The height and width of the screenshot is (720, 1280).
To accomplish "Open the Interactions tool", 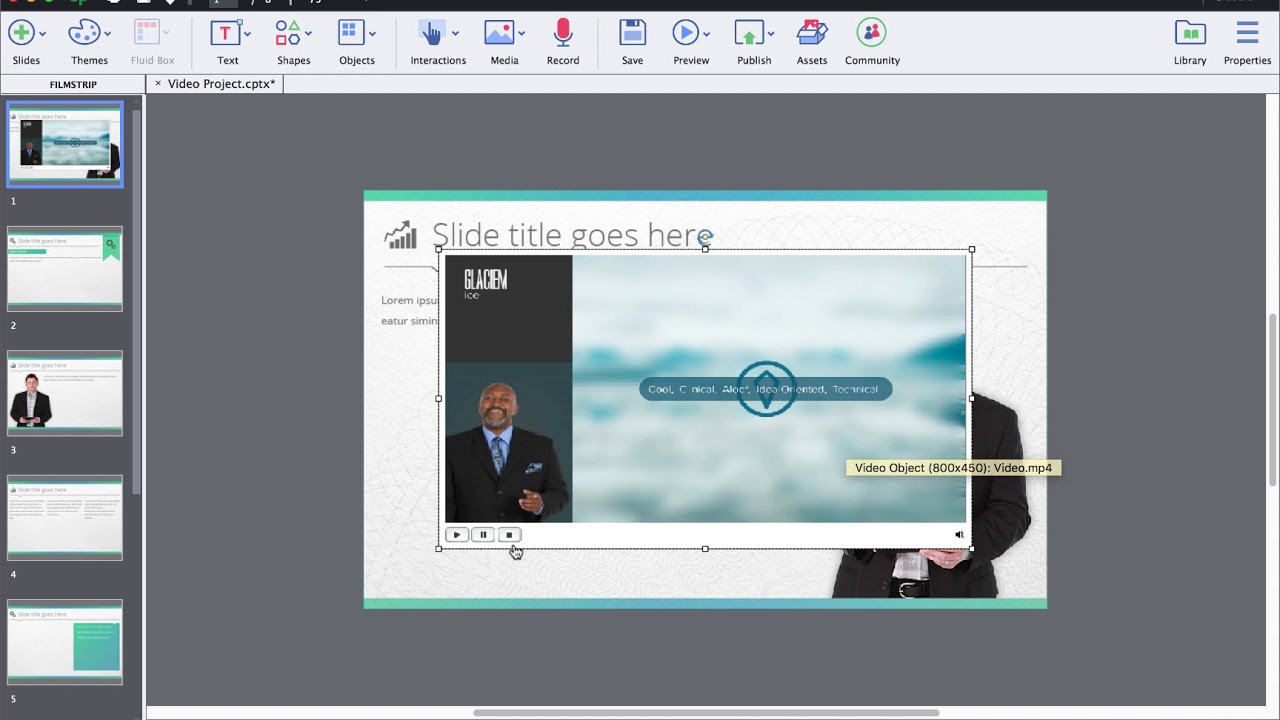I will click(x=432, y=33).
